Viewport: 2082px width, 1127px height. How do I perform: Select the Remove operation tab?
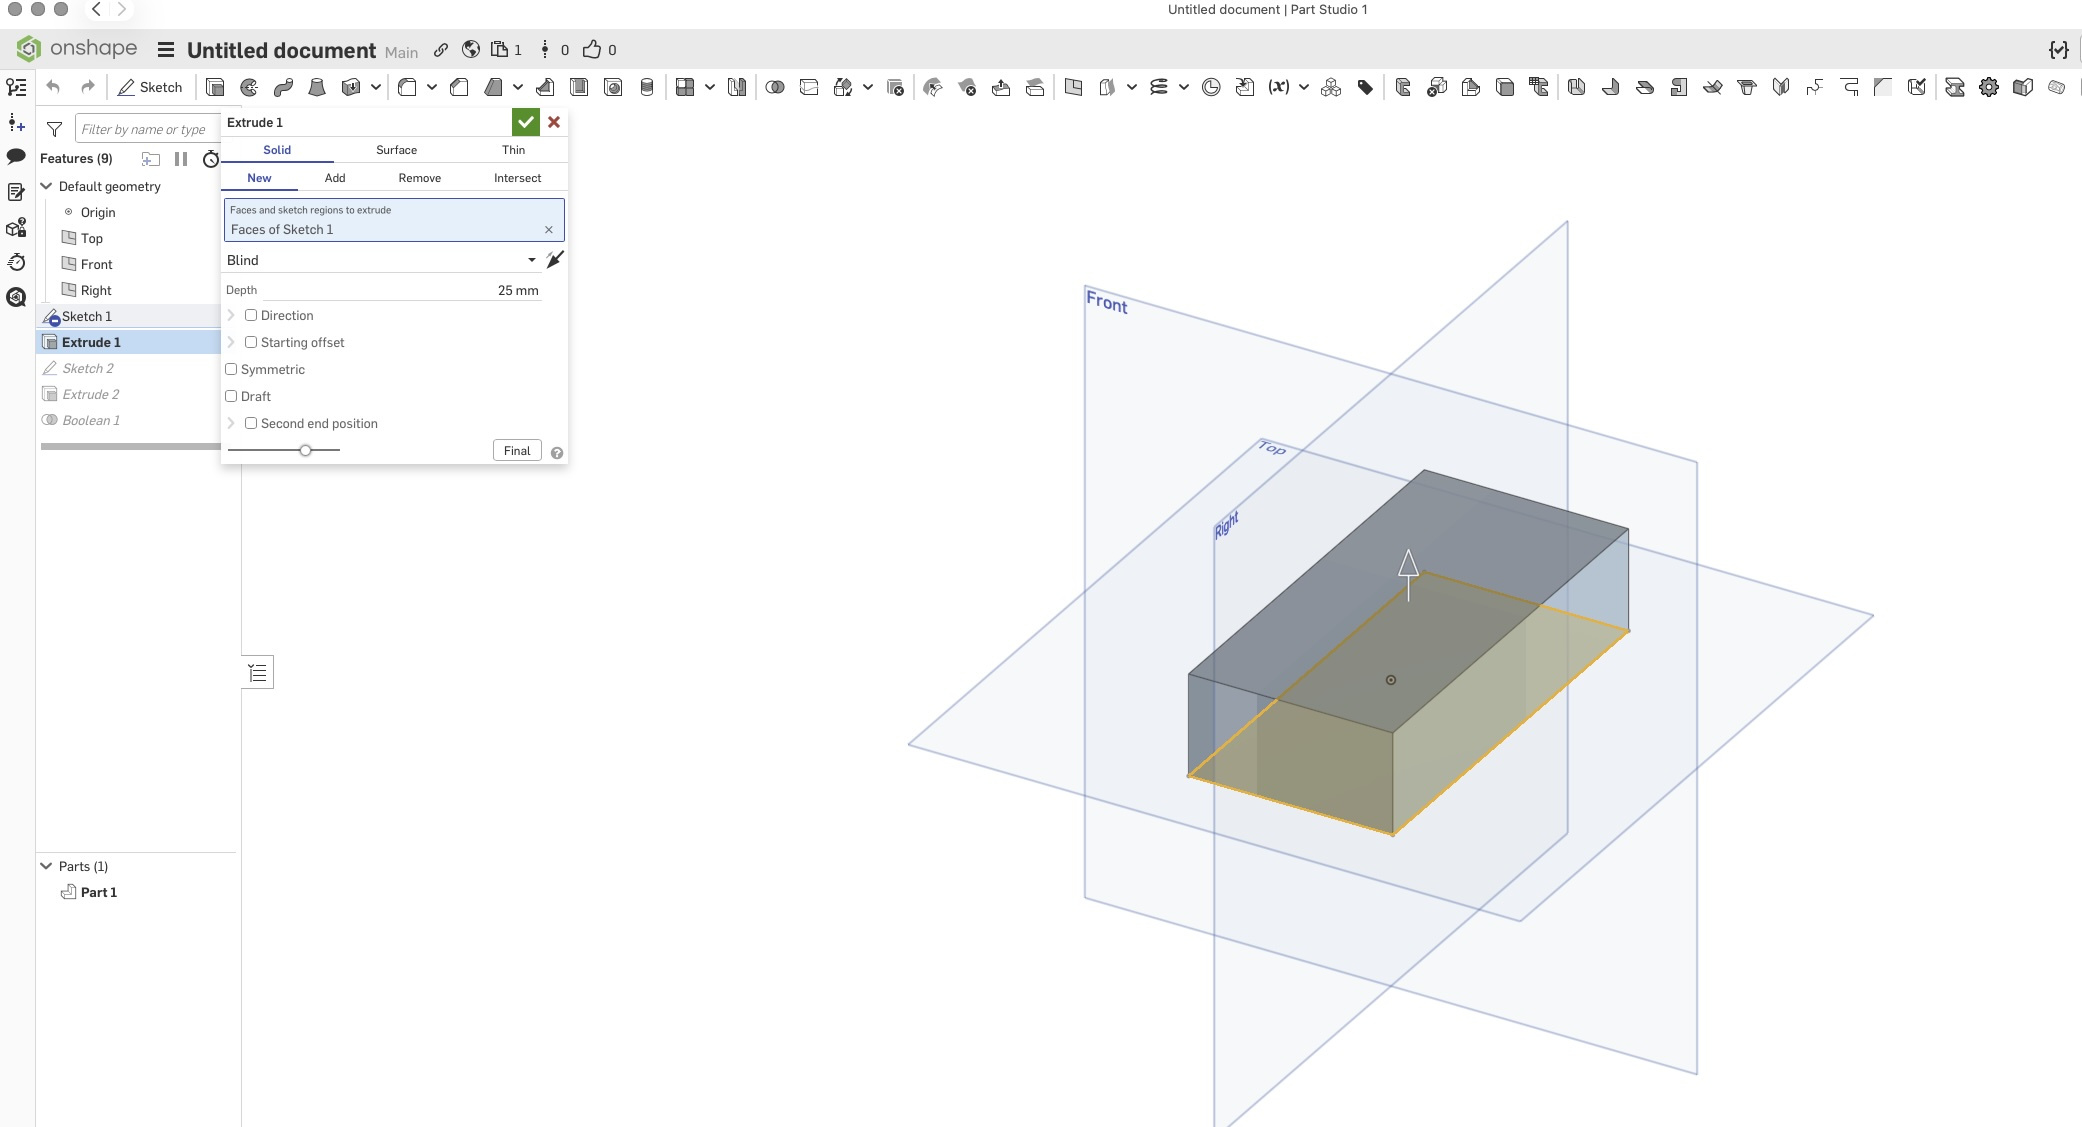[419, 178]
